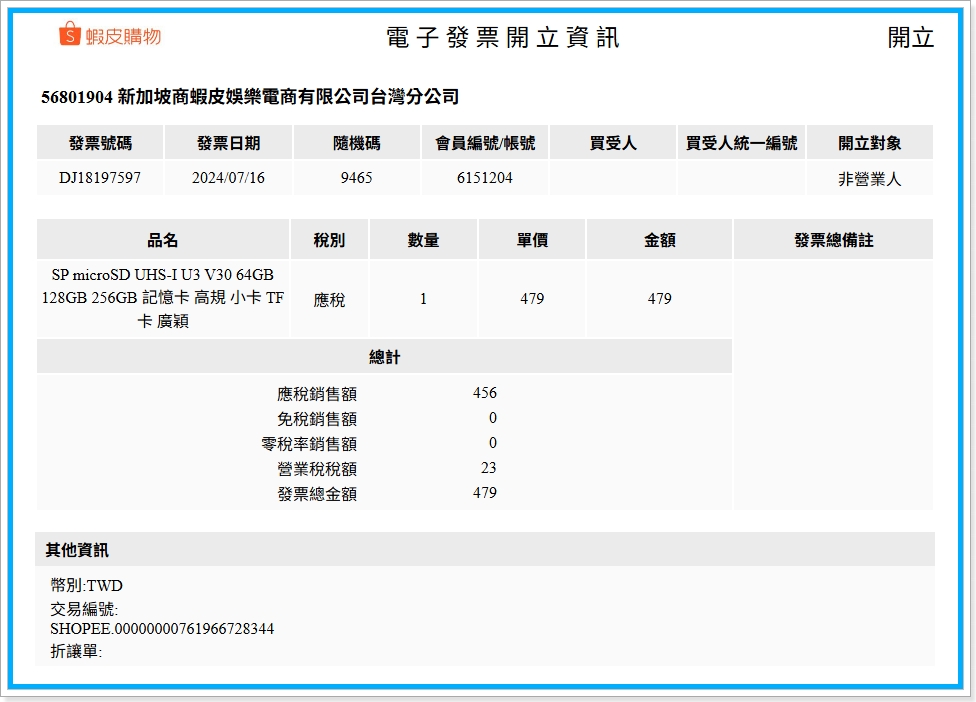
Task: Click the 蝦皮購物 brand name text
Action: 123,36
